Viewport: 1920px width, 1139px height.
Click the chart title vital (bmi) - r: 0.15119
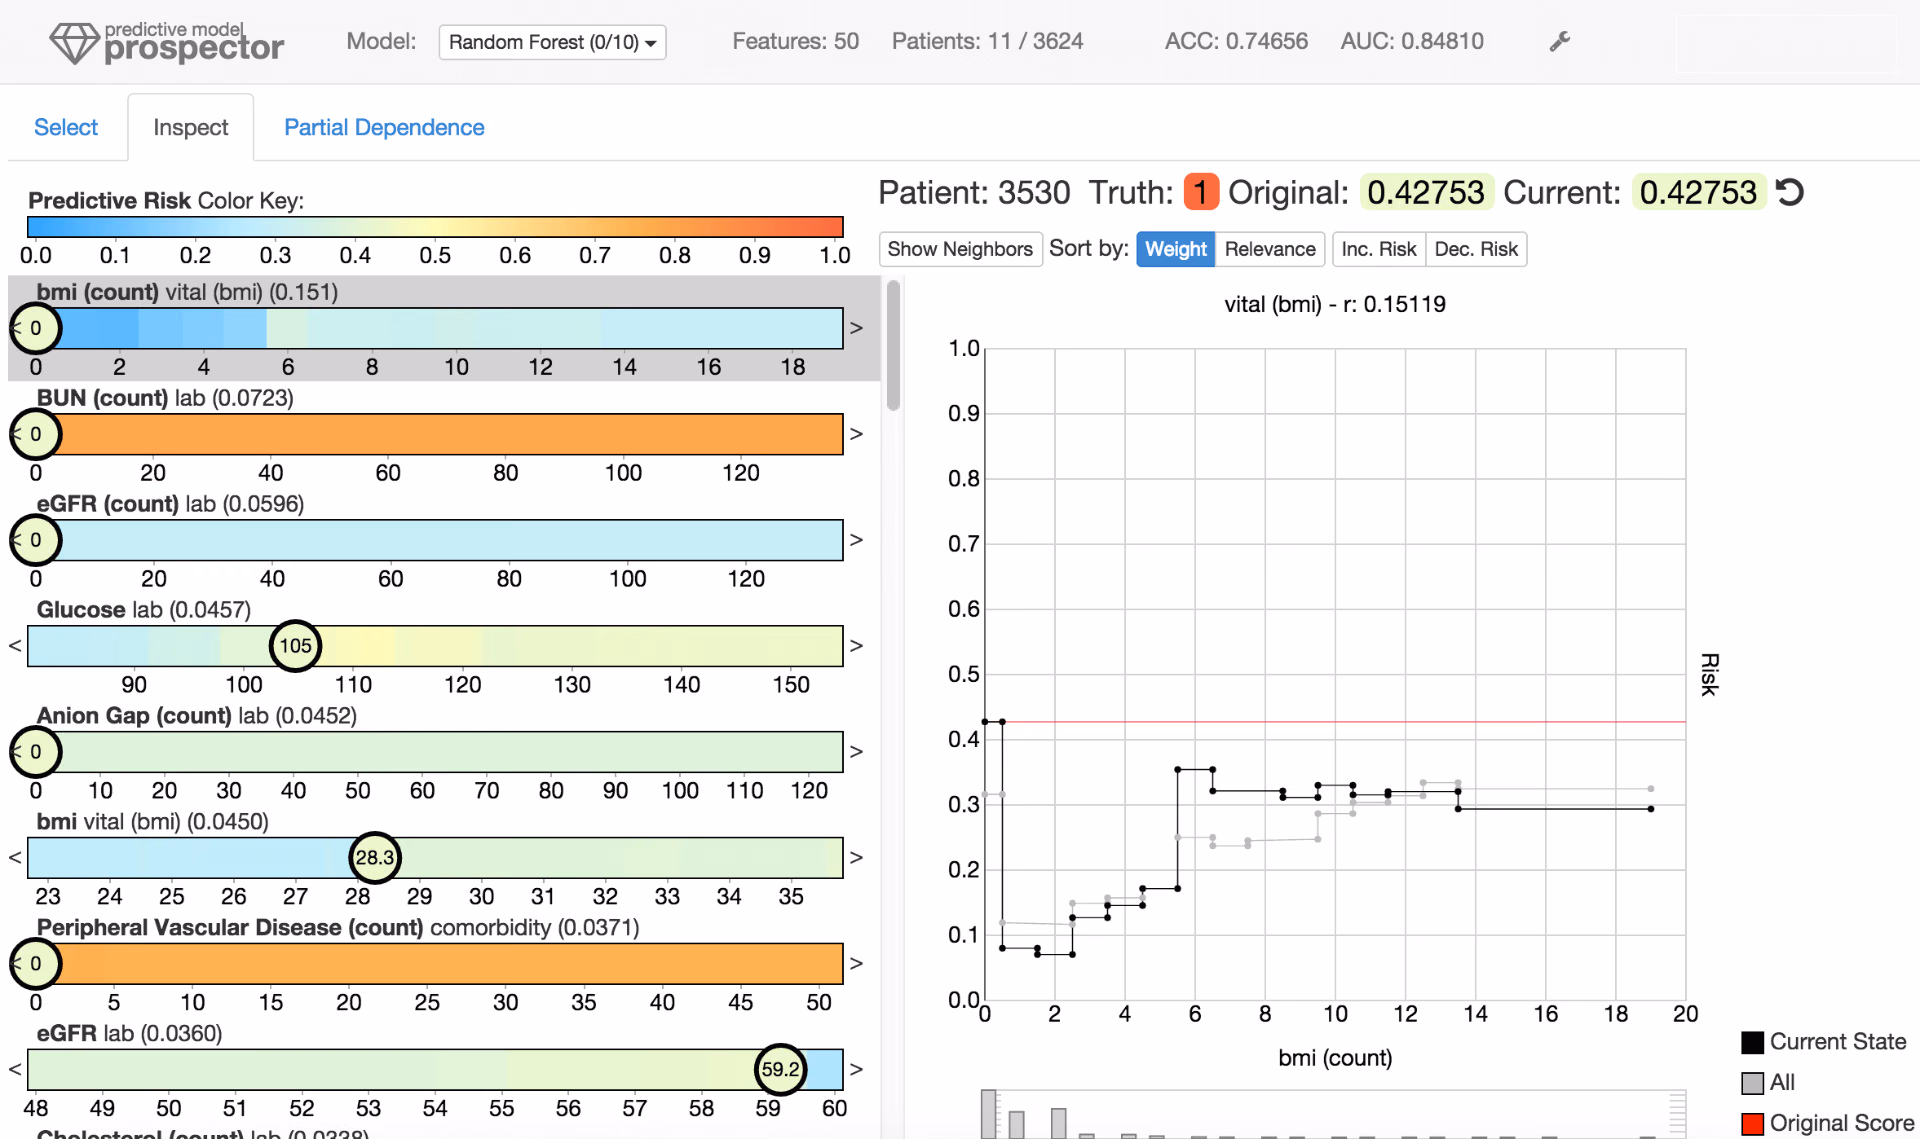[1335, 304]
